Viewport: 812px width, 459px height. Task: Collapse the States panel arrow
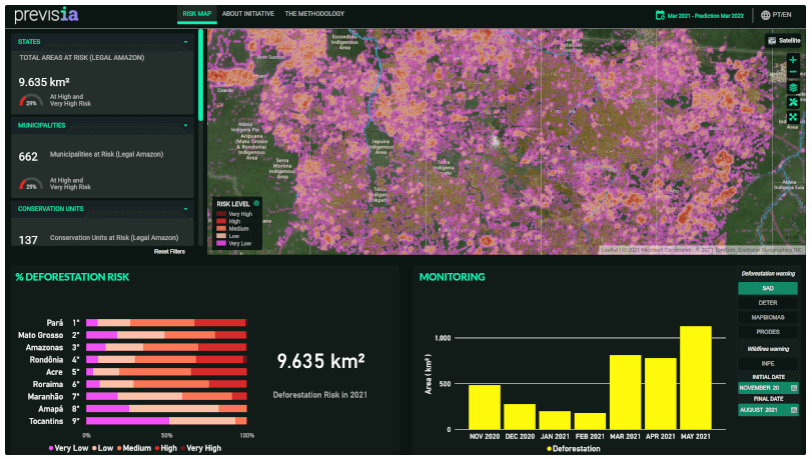(186, 42)
